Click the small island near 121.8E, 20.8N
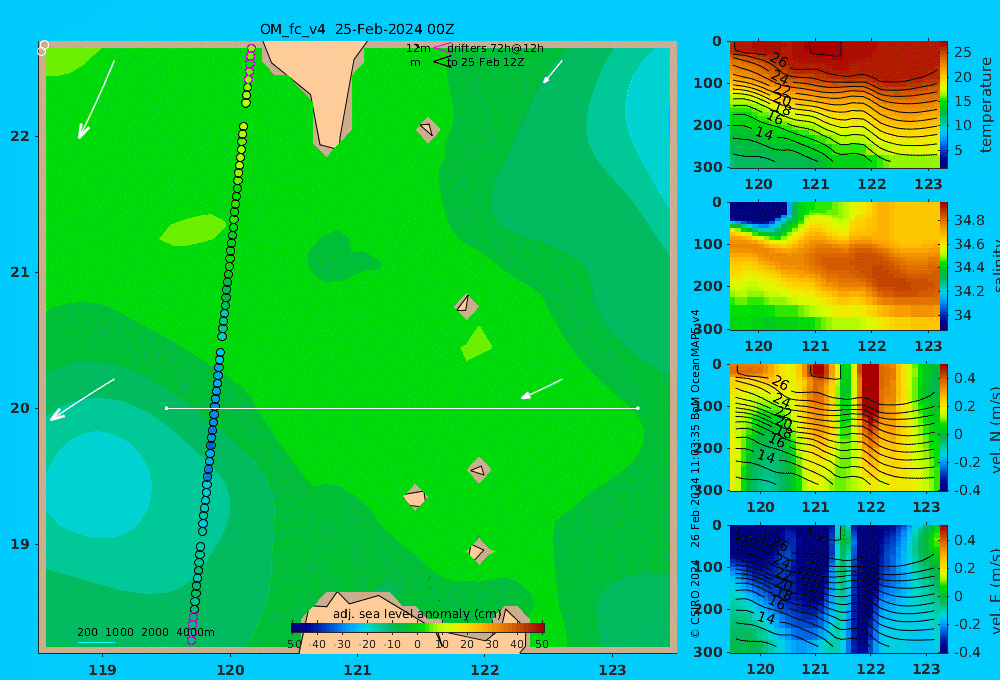 pos(466,306)
